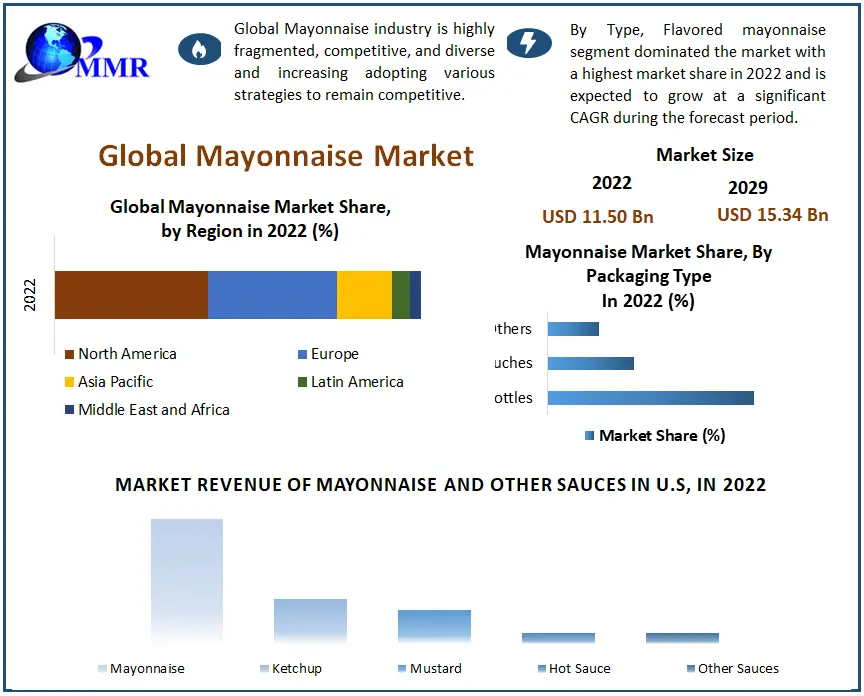Screen dimensions: 864x696
Task: Click the Global Mayonnaise Market title
Action: pyautogui.click(x=286, y=156)
